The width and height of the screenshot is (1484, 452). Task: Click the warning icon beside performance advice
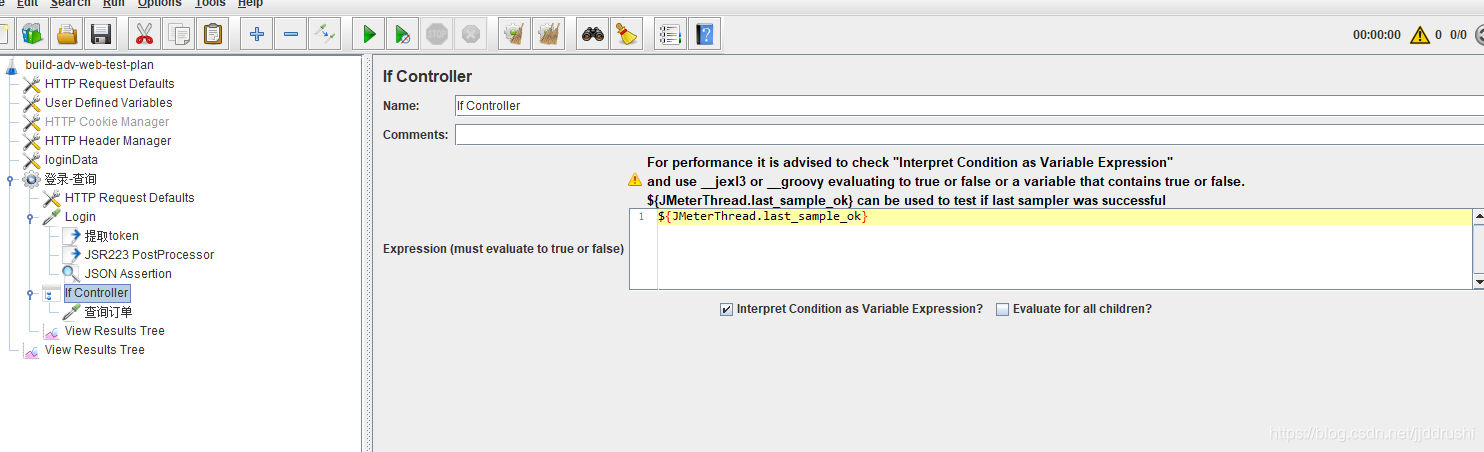(635, 181)
